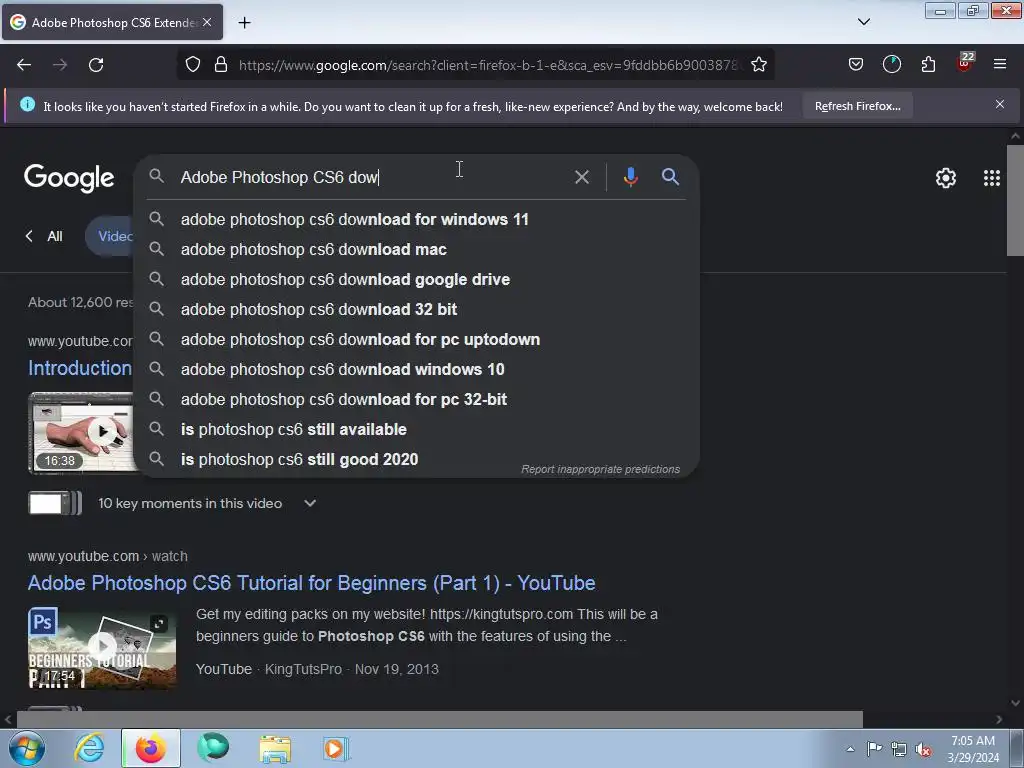Open the Action Center flag icon

coord(874,749)
